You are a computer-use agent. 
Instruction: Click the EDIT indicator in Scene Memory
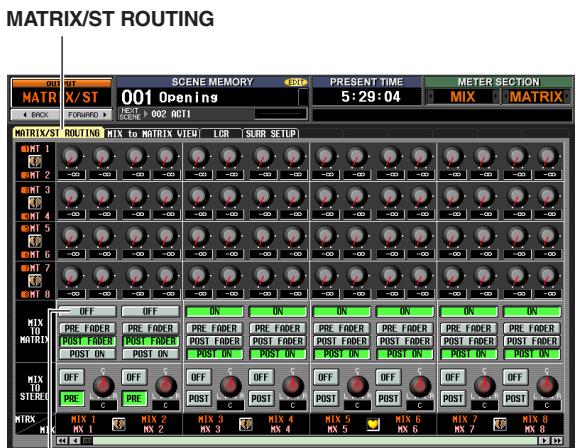(296, 82)
